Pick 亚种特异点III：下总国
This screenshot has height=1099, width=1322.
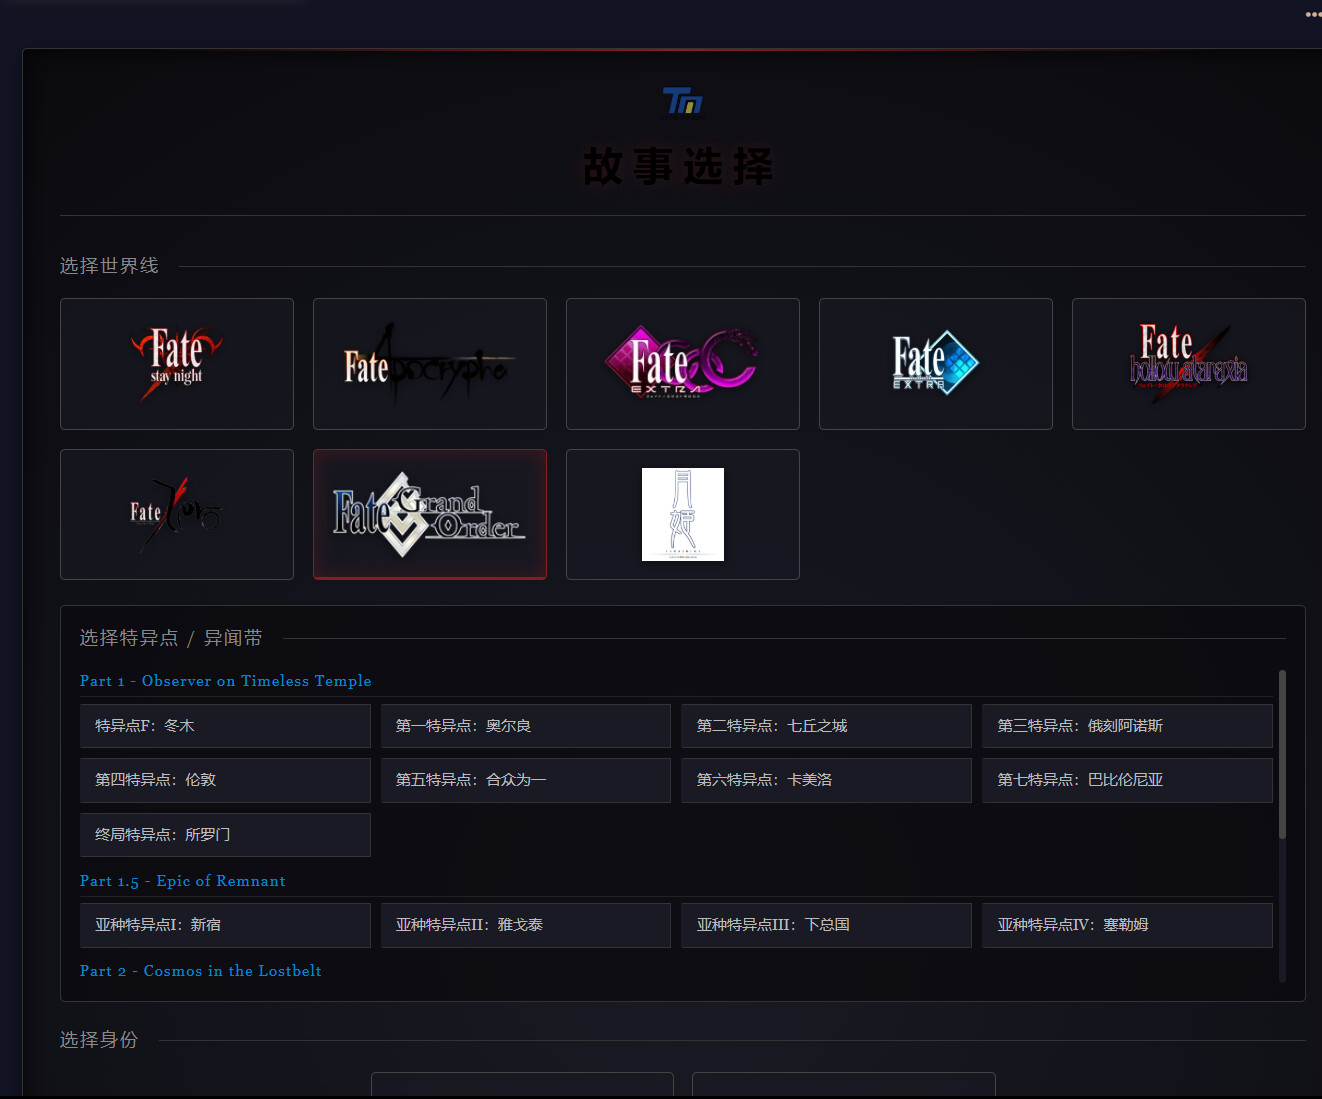coord(827,925)
